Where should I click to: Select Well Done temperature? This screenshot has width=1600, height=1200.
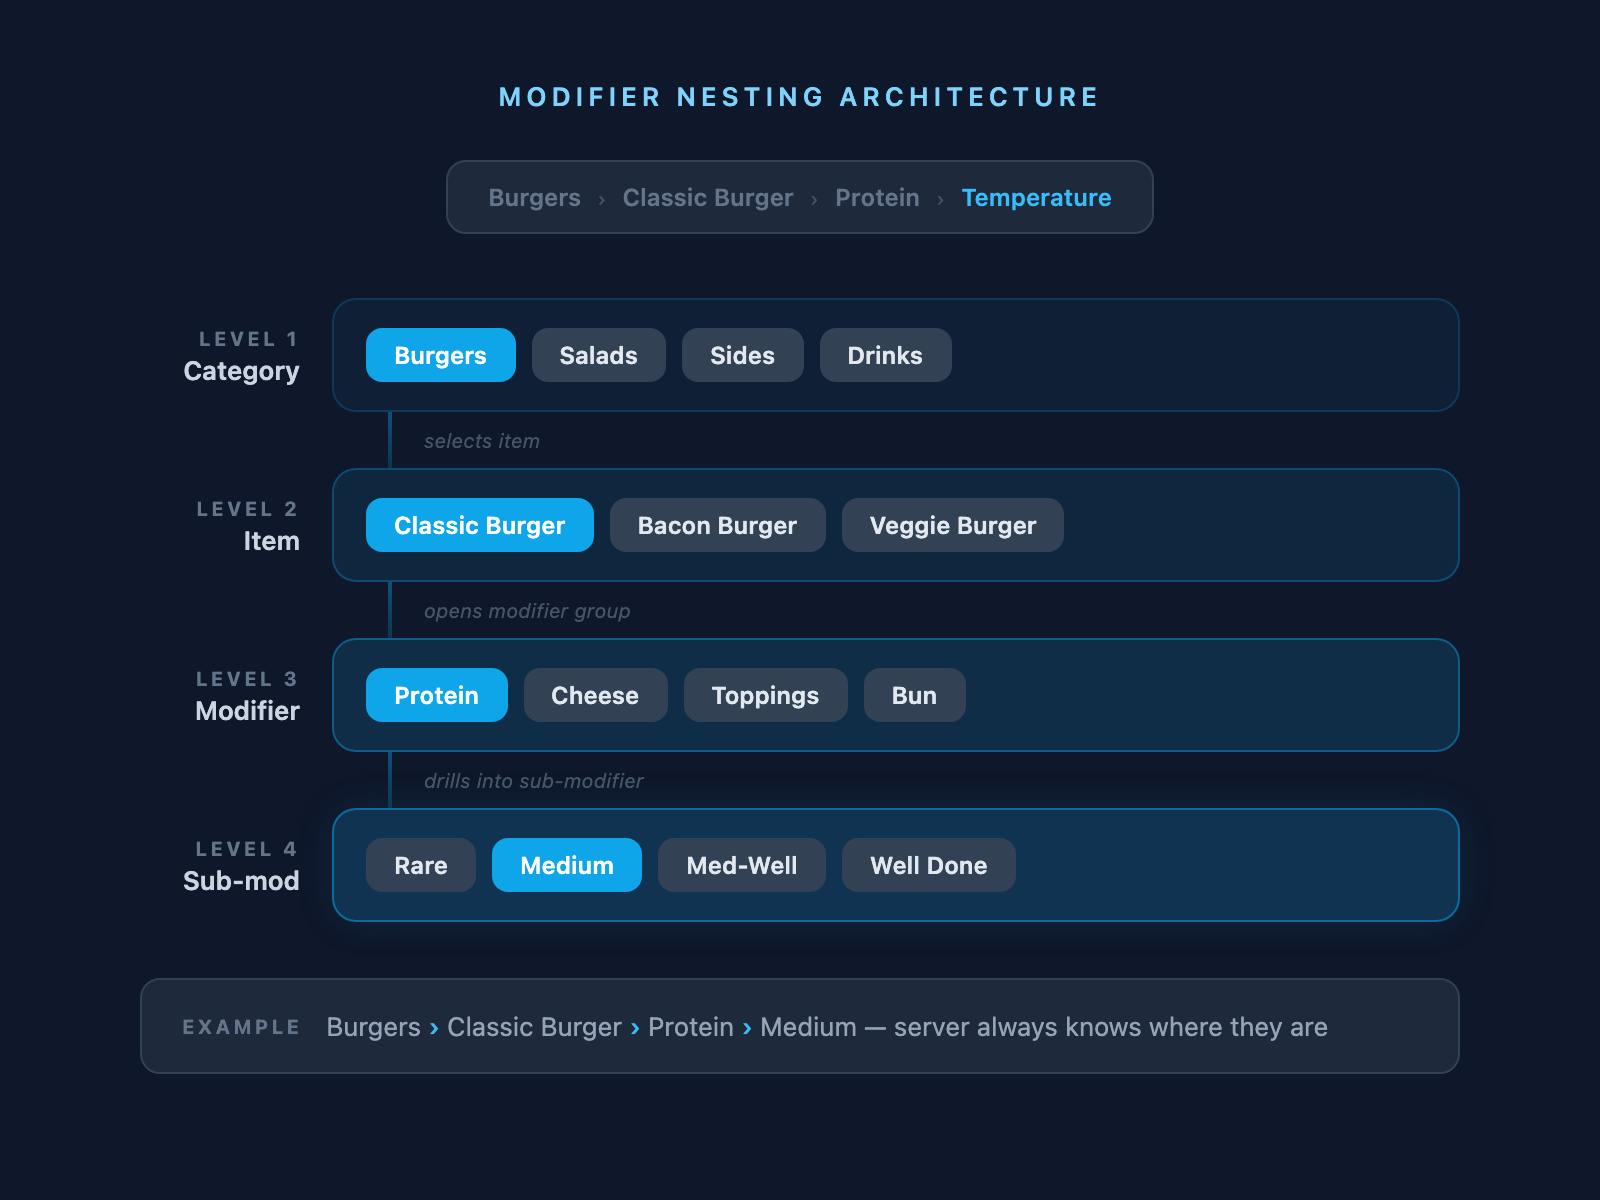click(x=928, y=865)
